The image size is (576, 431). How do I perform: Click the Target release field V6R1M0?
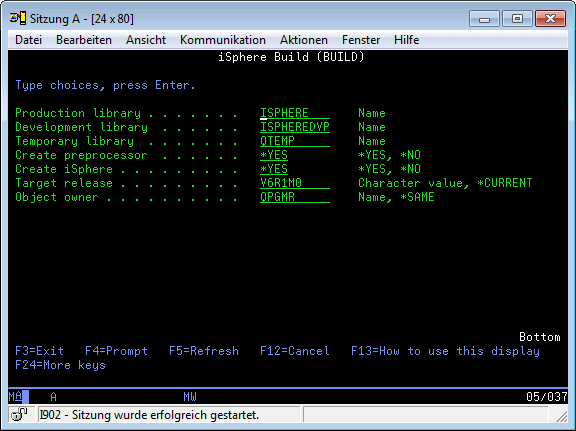click(295, 183)
